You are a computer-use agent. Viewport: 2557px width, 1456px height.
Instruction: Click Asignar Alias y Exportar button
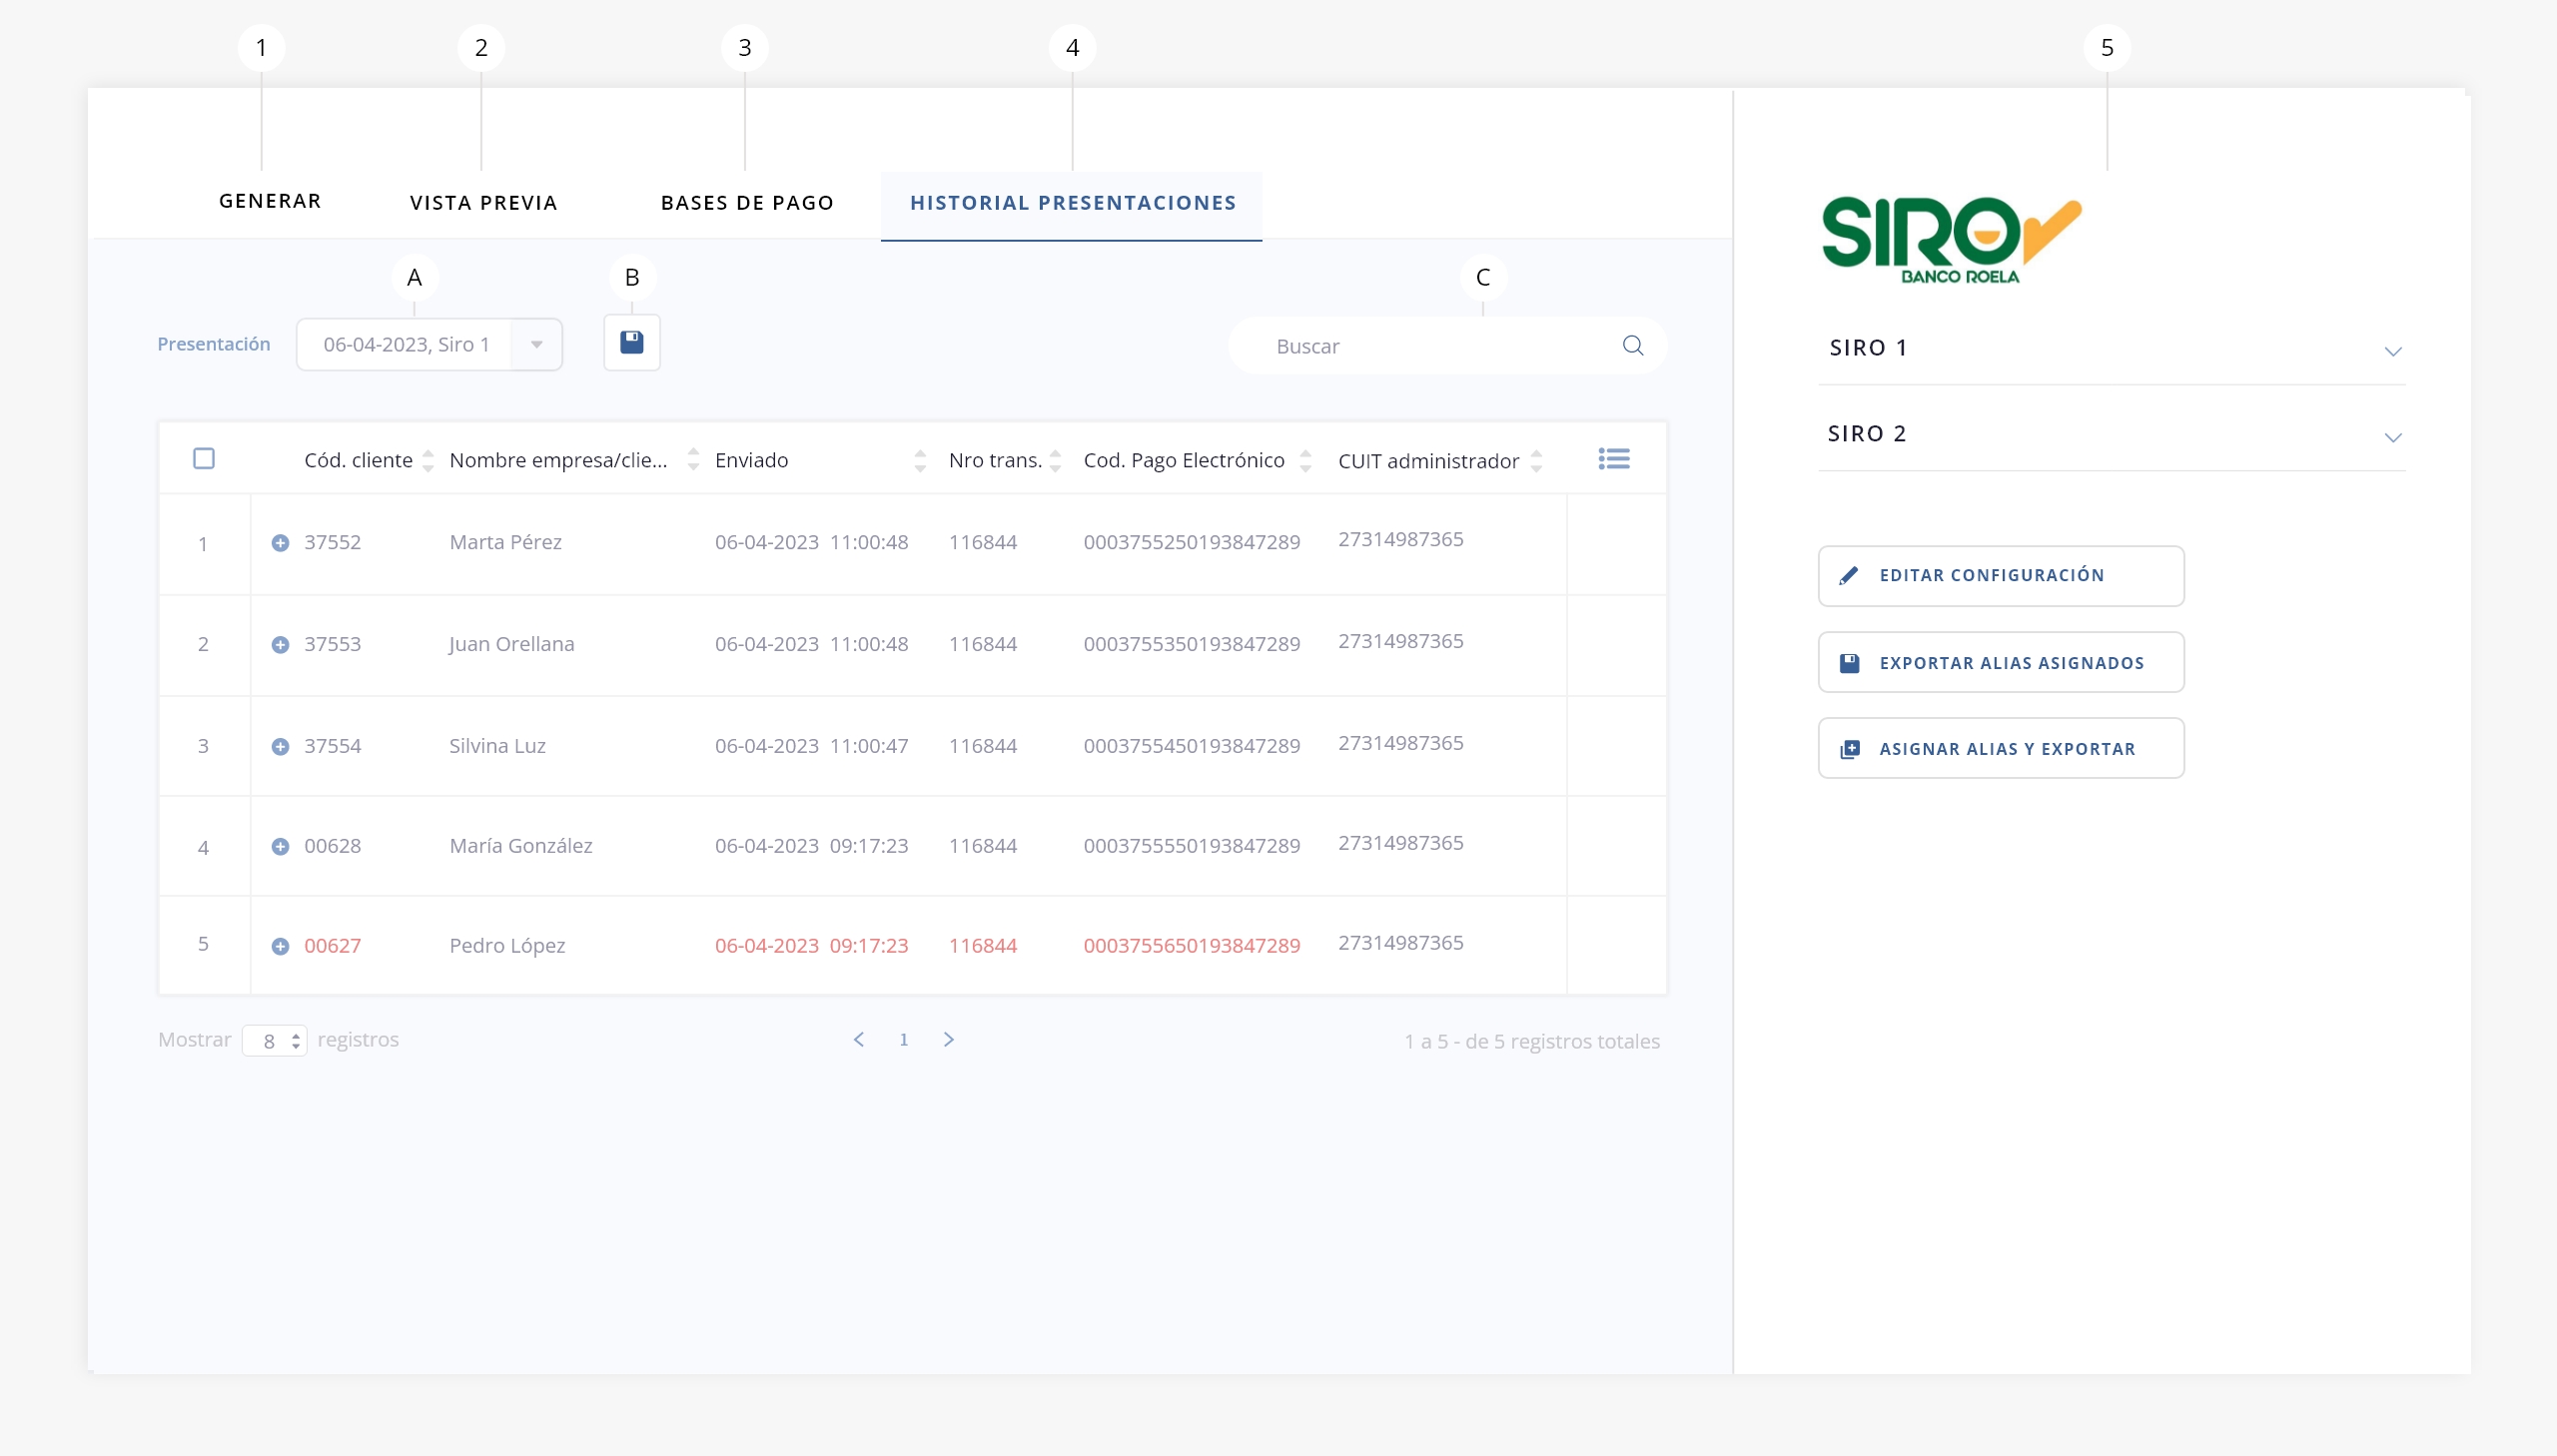pyautogui.click(x=2000, y=749)
